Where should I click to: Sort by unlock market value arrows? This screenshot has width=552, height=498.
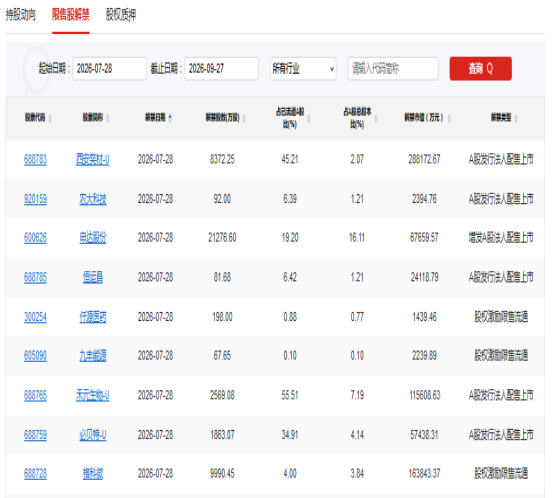coord(449,118)
